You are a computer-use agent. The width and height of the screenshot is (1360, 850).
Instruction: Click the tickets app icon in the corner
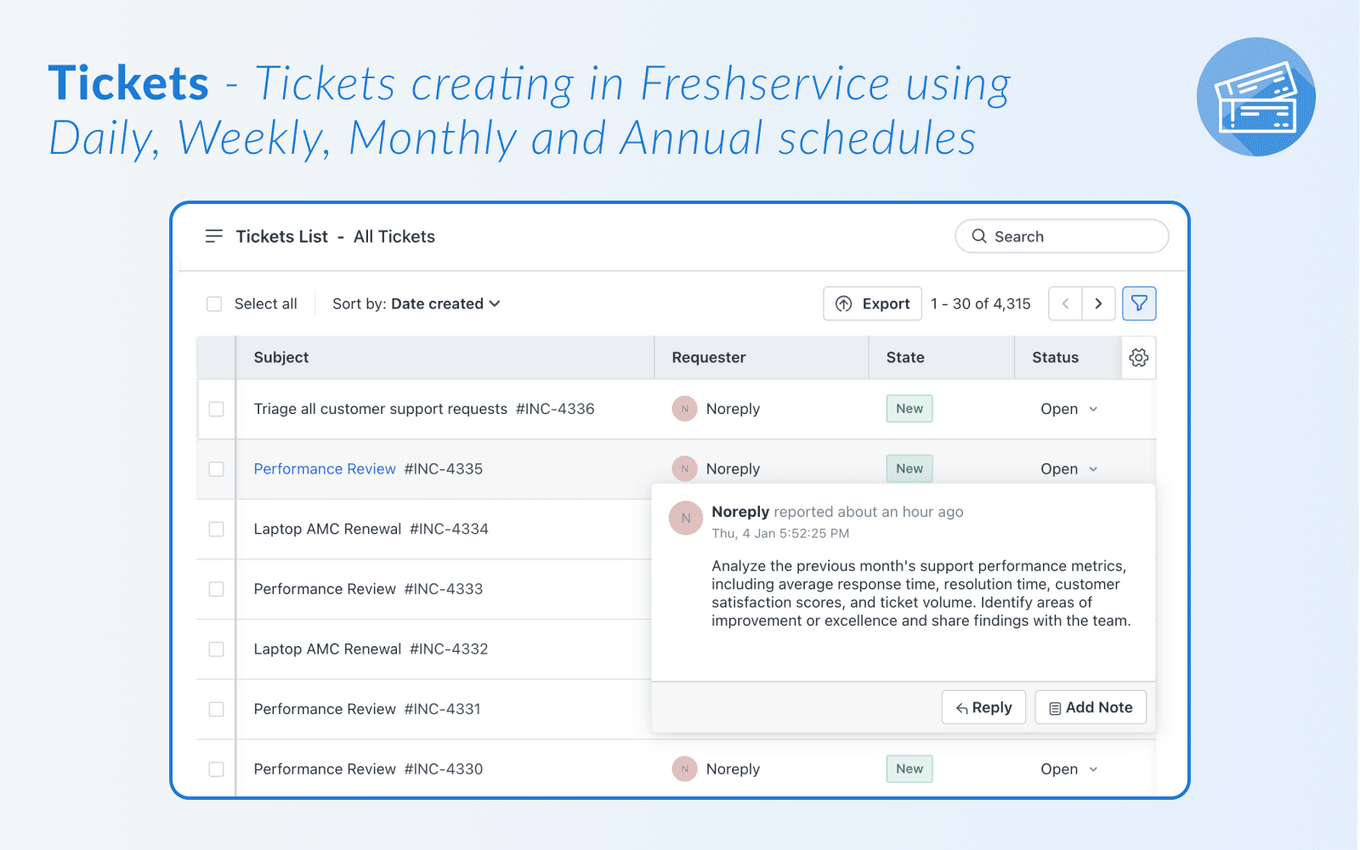1256,96
